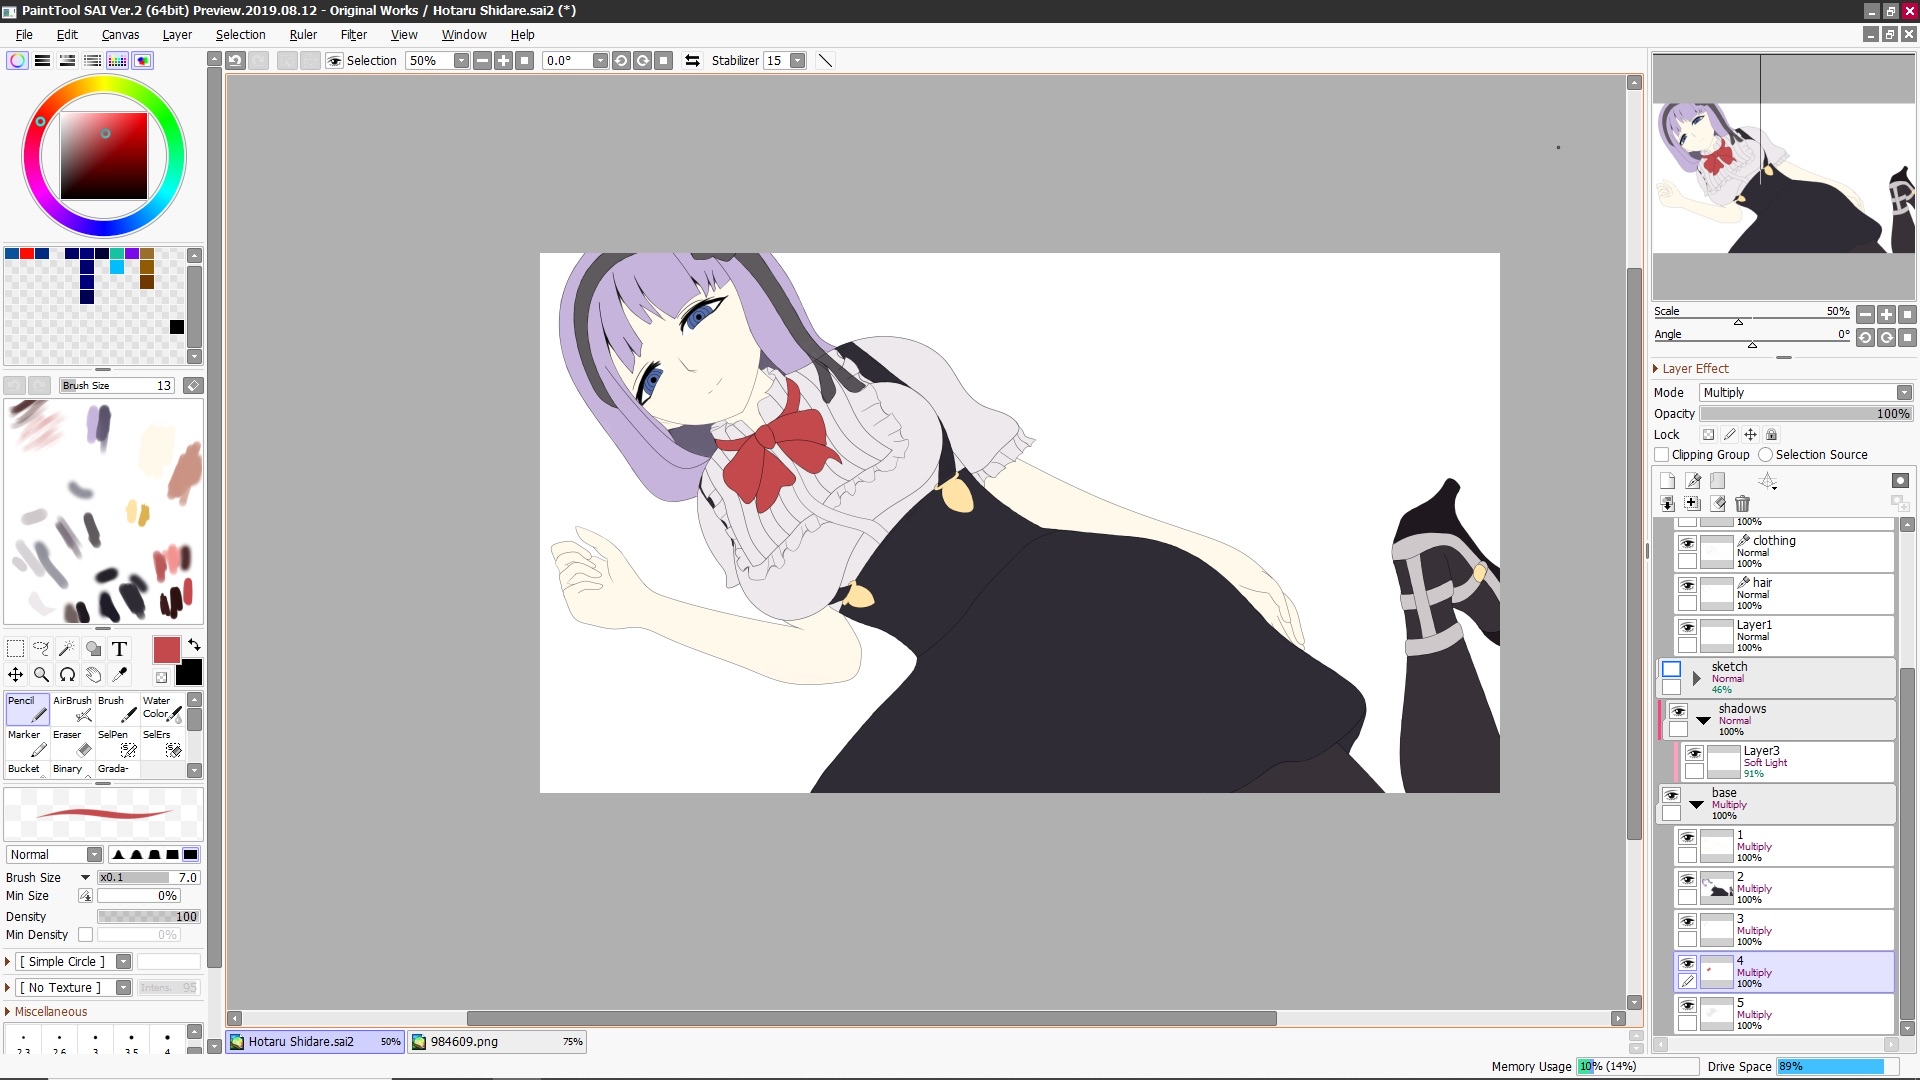This screenshot has width=1920, height=1080.
Task: Clear the current layer with eraser icon
Action: [x=1718, y=504]
